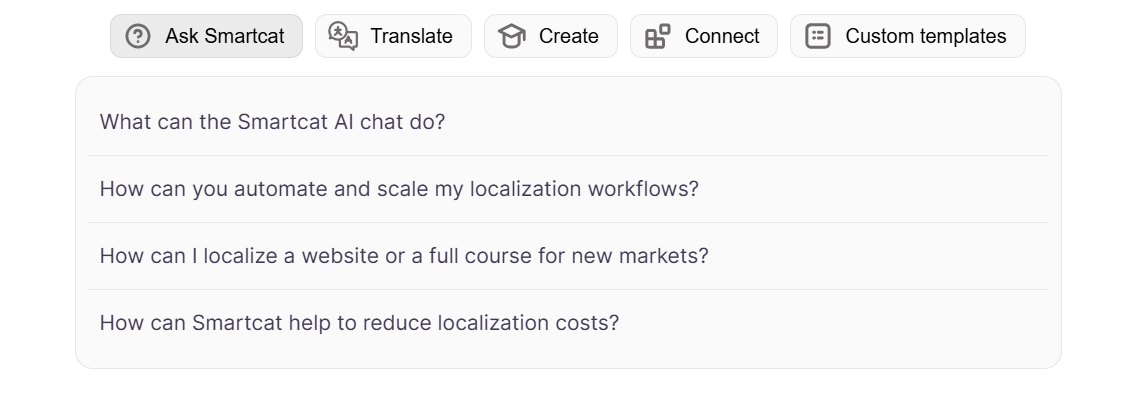Click the prompt about scaling localization workflows
Image resolution: width=1122 pixels, height=405 pixels.
(x=568, y=189)
